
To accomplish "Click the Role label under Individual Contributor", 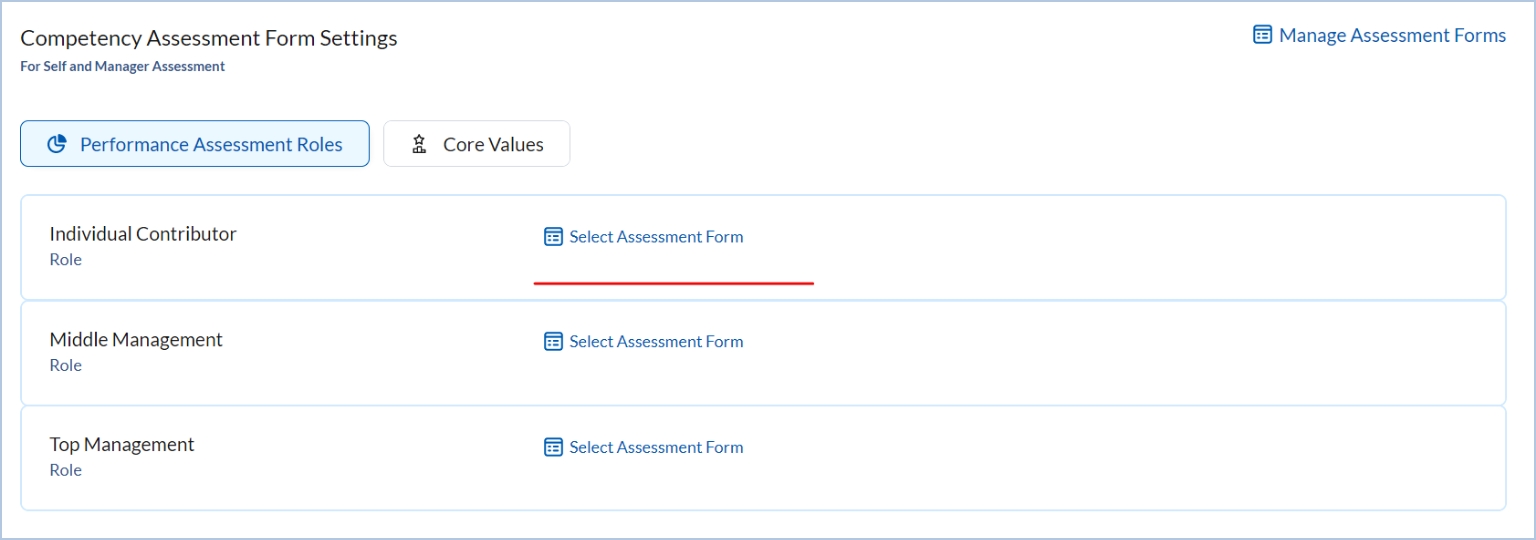I will 66,260.
